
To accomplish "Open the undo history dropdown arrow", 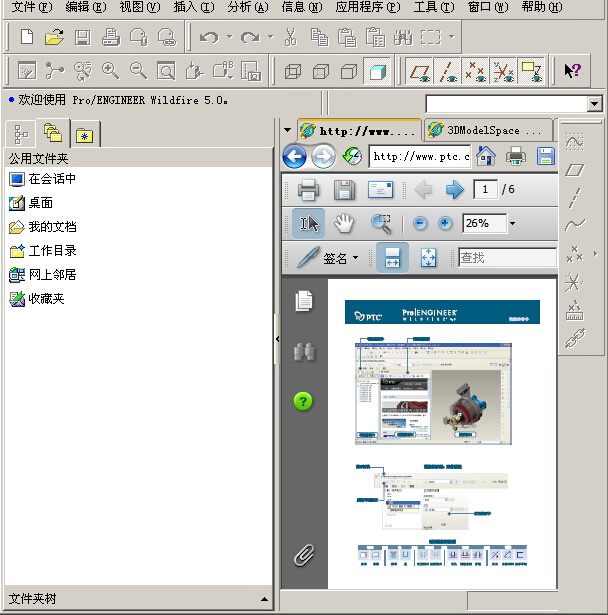I will tap(229, 37).
